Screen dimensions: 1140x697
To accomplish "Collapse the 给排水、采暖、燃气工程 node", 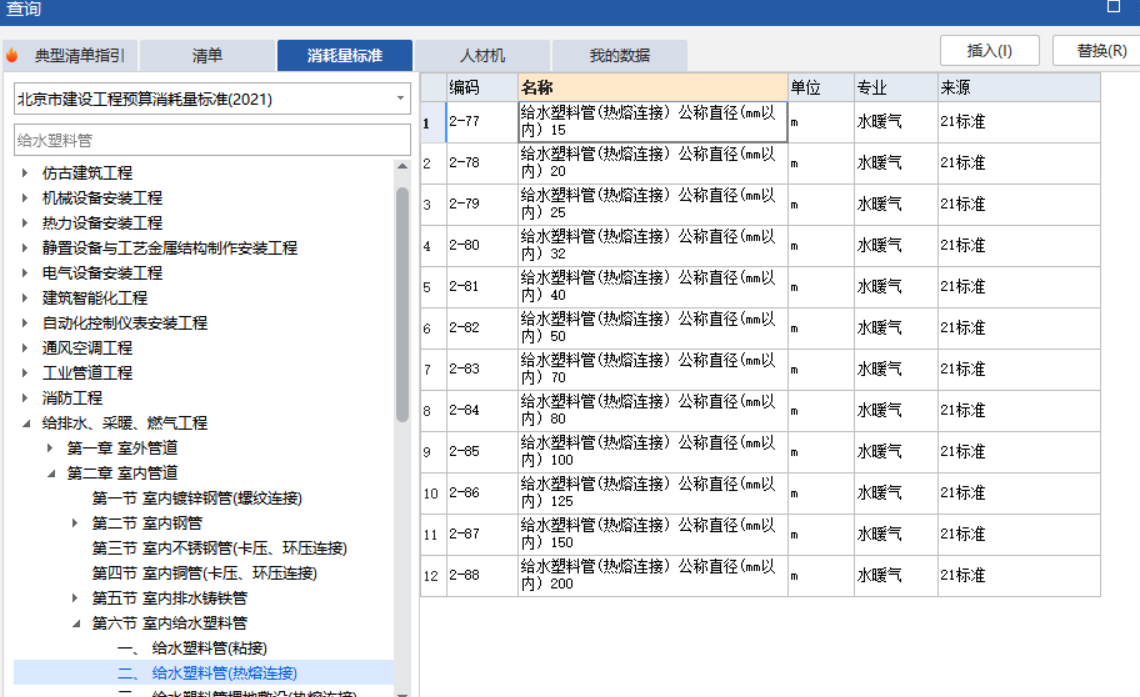I will click(x=25, y=423).
